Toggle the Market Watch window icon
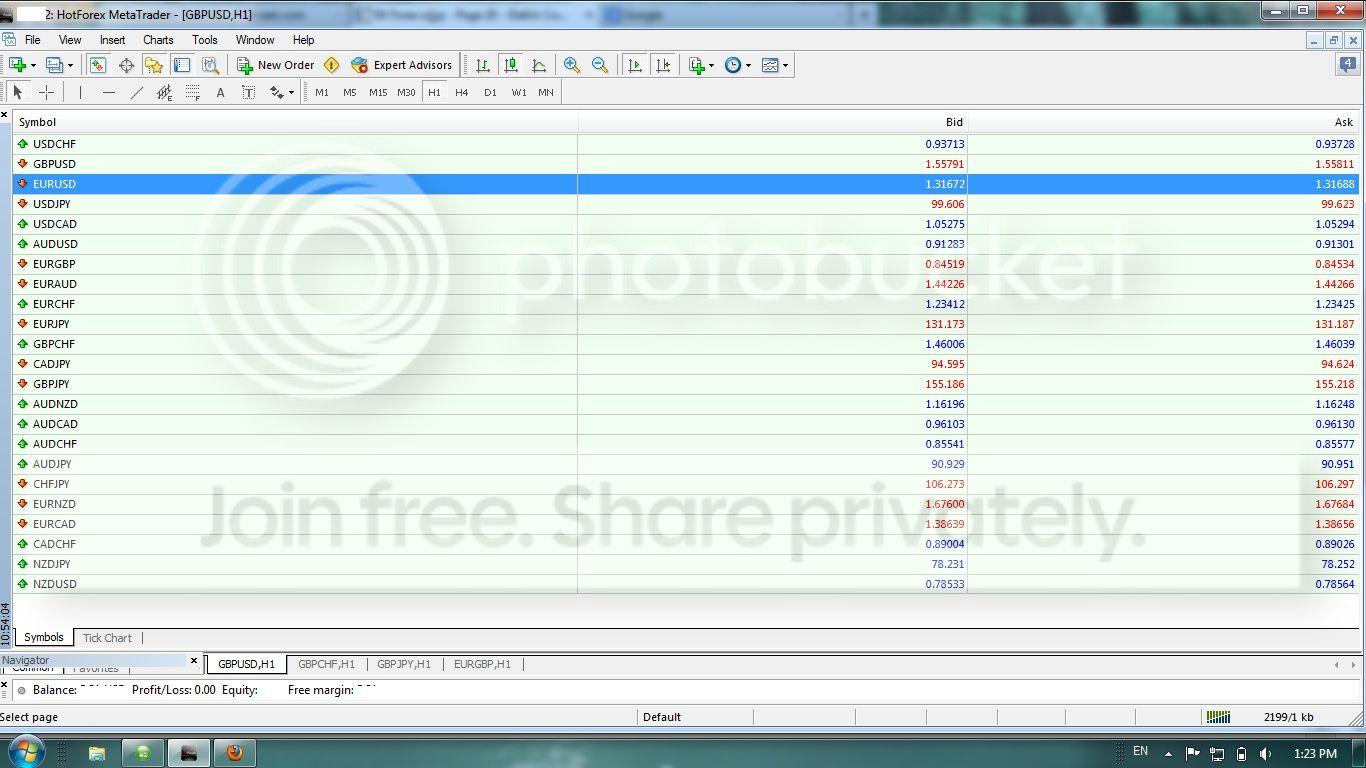The height and width of the screenshot is (768, 1366). (x=98, y=65)
